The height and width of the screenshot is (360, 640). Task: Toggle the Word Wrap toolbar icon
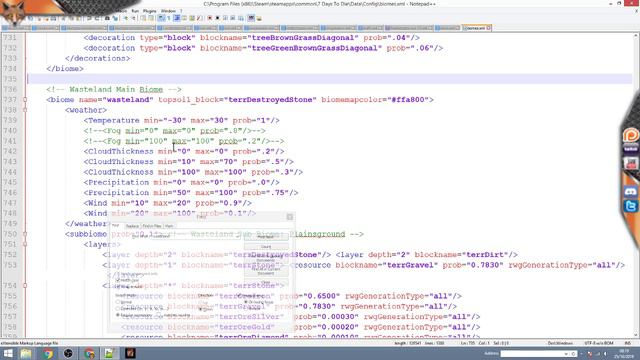pyautogui.click(x=161, y=18)
